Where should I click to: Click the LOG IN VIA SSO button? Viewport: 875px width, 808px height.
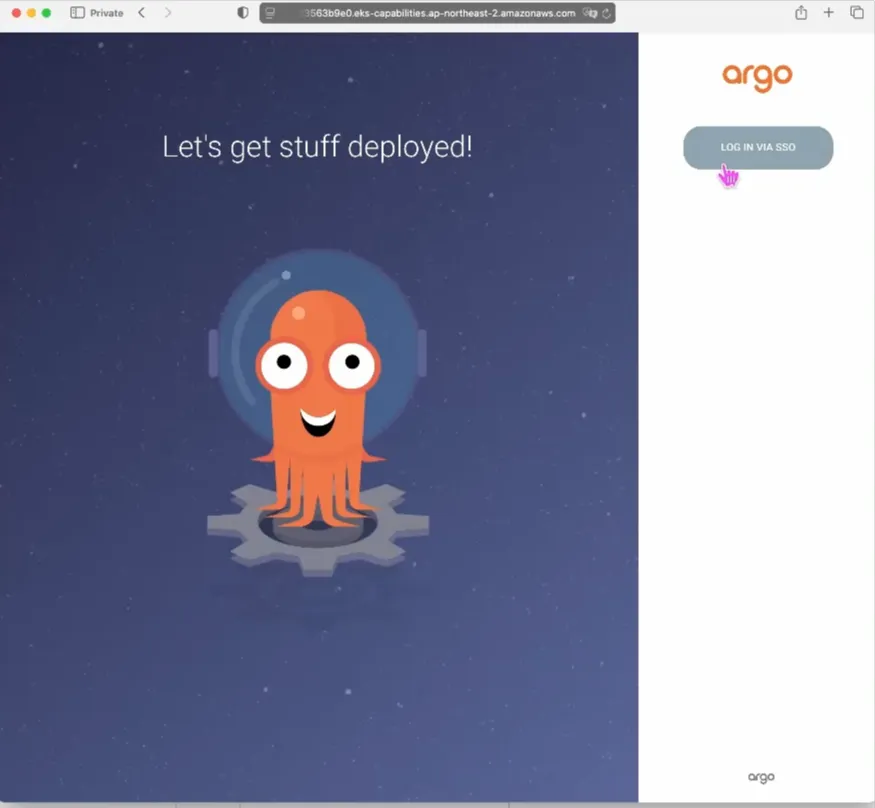[758, 147]
